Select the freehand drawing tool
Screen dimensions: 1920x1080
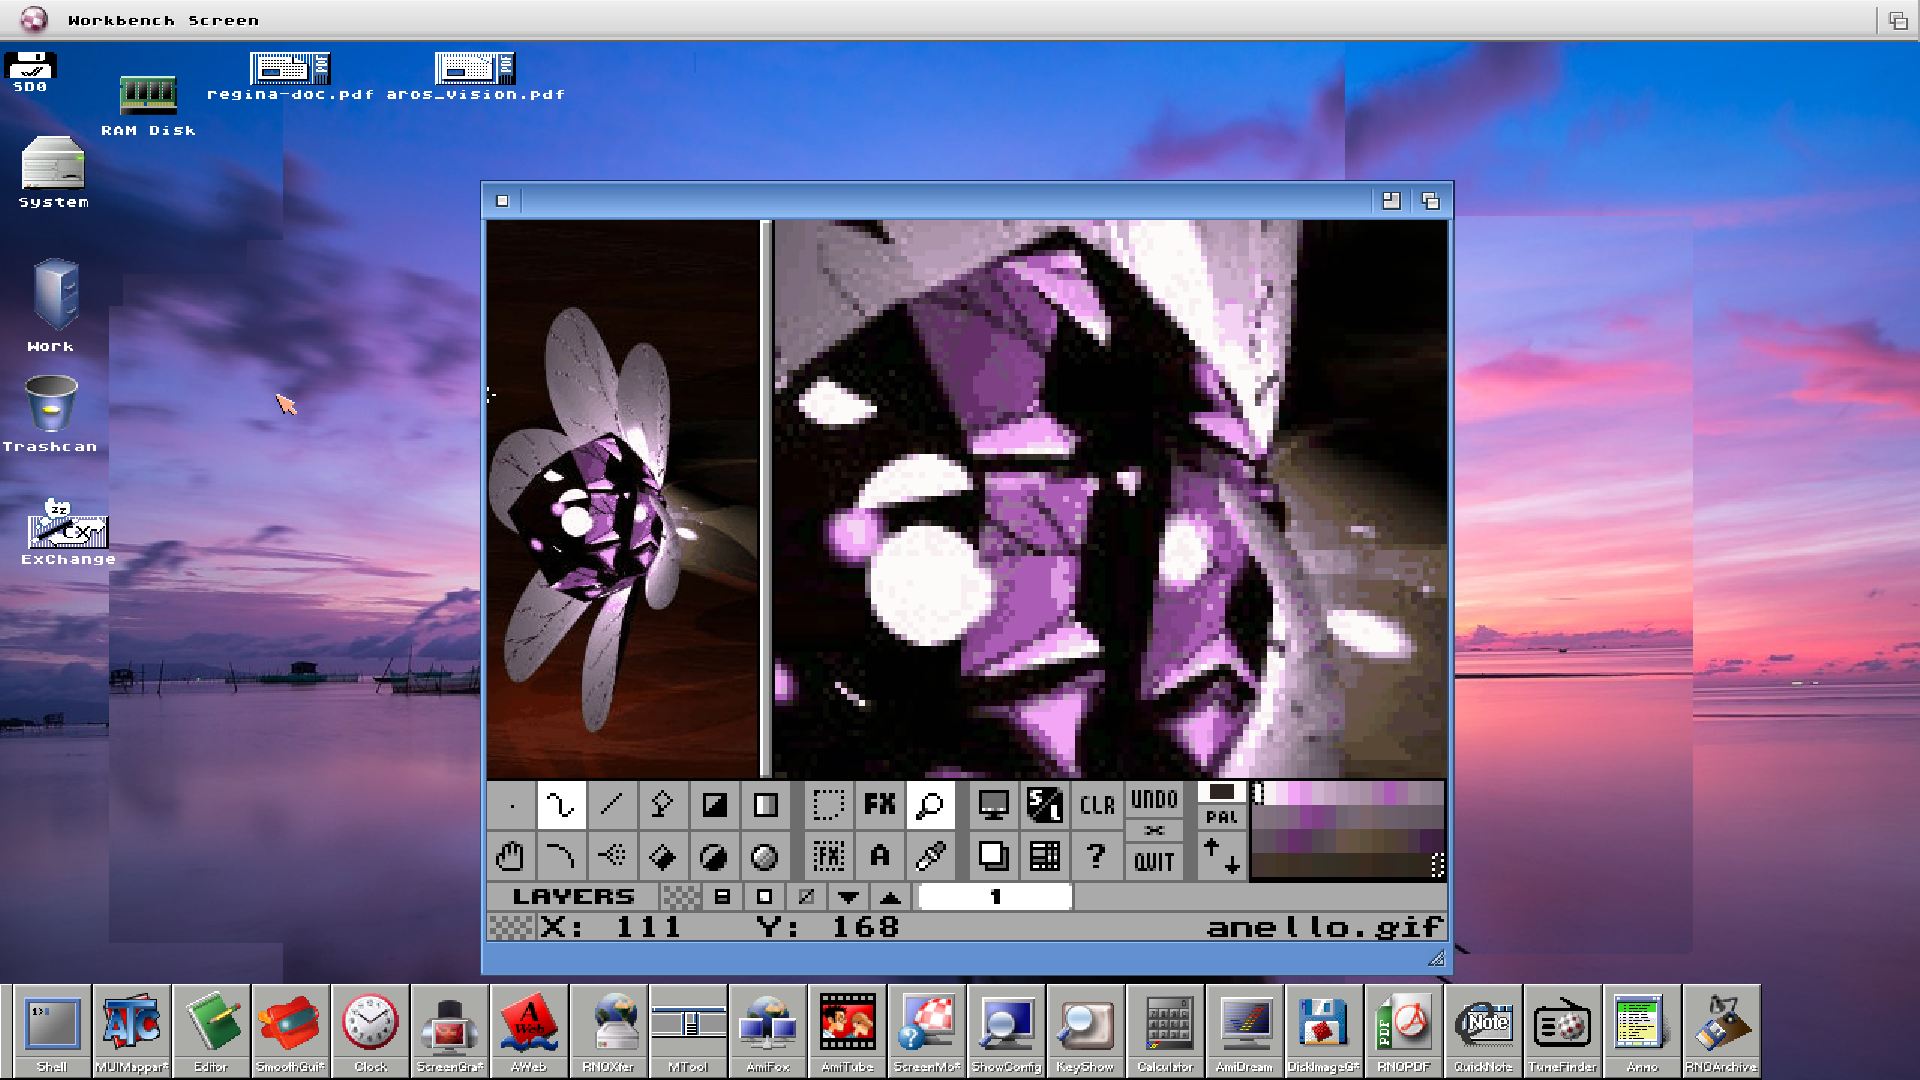click(560, 804)
